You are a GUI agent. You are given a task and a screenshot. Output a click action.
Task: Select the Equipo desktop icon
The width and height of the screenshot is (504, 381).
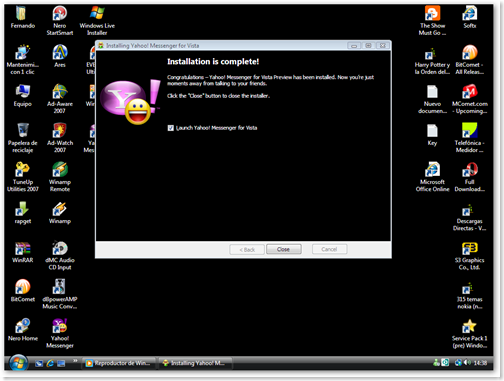22,96
